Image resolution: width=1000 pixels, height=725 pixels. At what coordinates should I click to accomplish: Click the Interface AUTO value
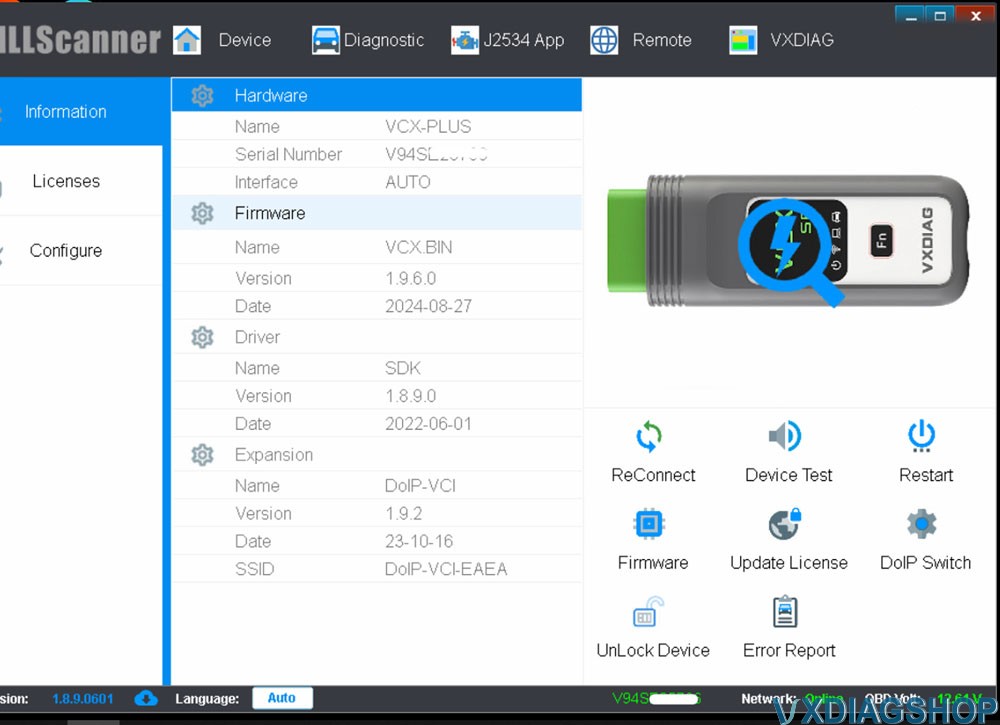[408, 182]
